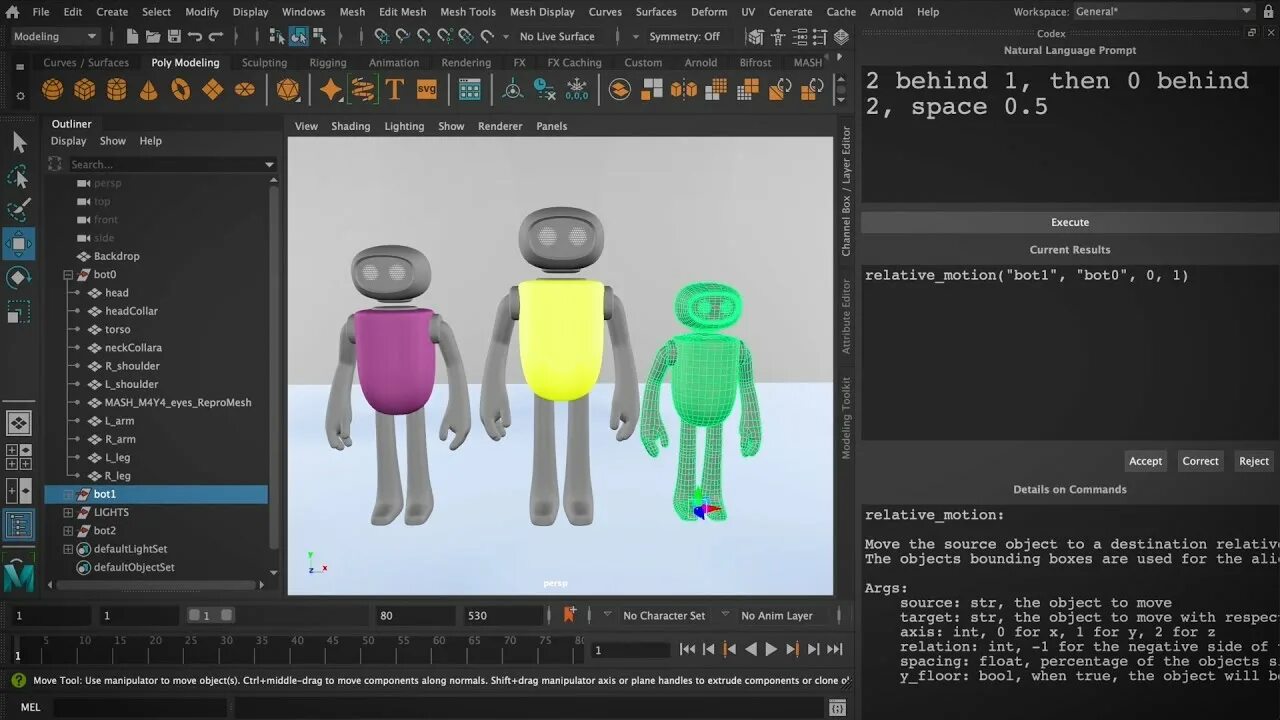Switch to the Sculpting shelf tab
This screenshot has width=1280, height=720.
(264, 62)
